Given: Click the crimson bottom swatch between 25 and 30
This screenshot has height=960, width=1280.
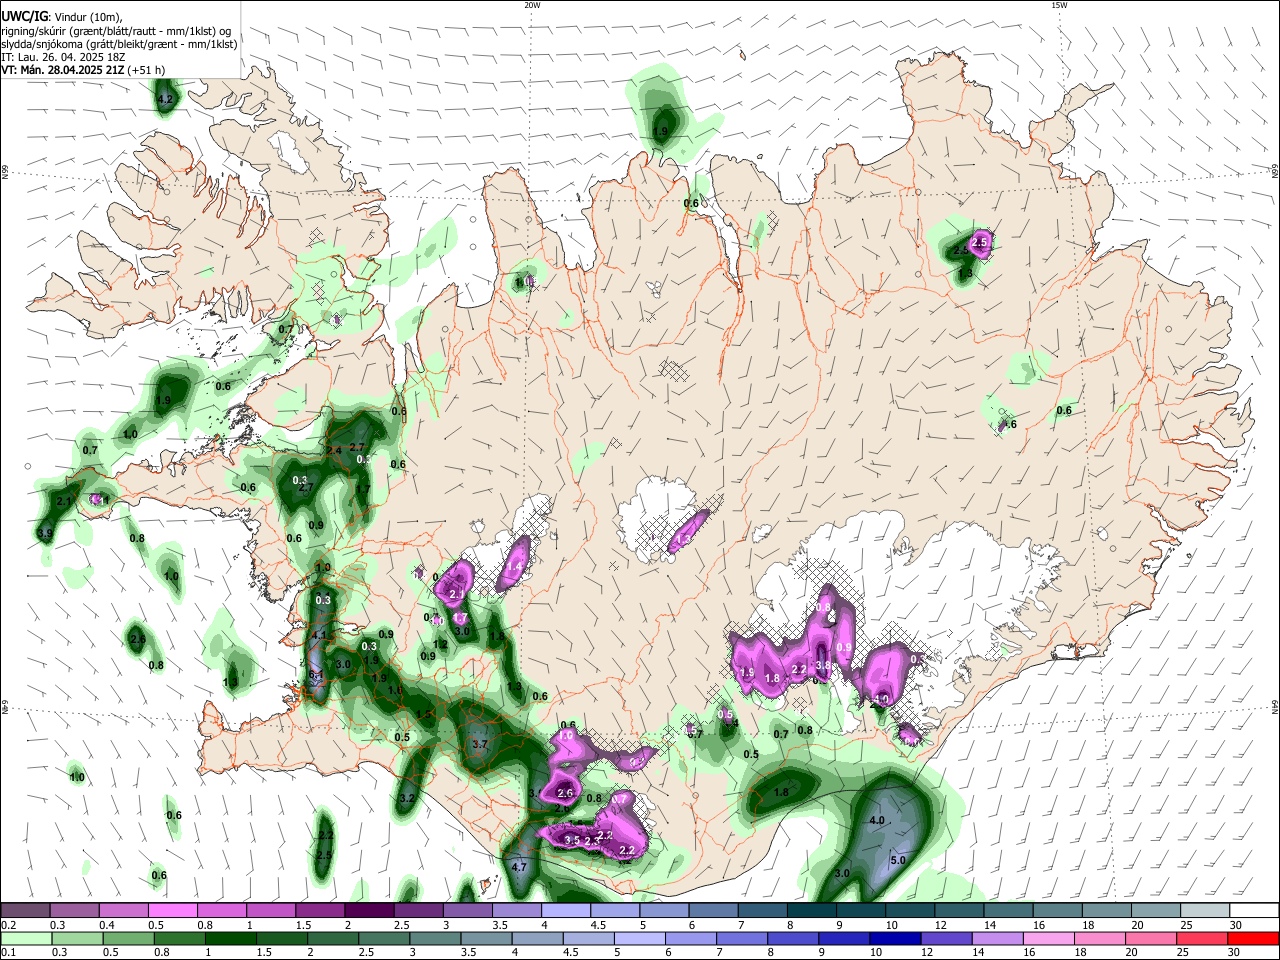Looking at the screenshot, I should coord(1204,939).
